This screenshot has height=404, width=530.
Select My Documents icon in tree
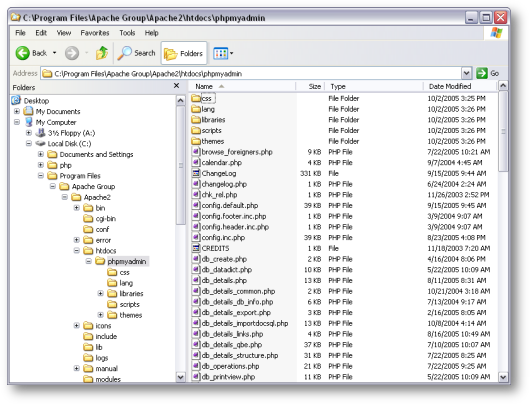coord(28,111)
